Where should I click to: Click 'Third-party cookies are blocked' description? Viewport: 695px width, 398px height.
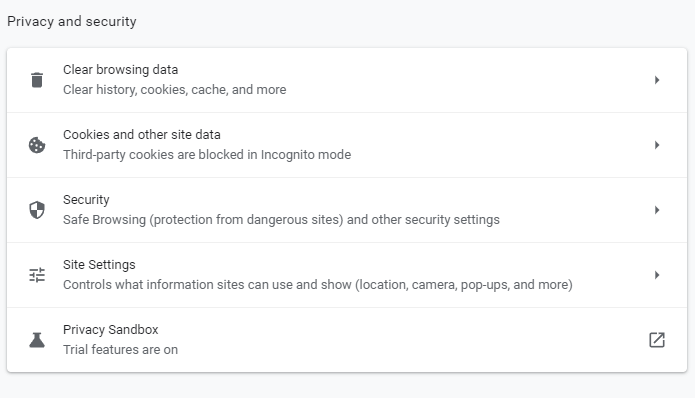click(x=207, y=155)
